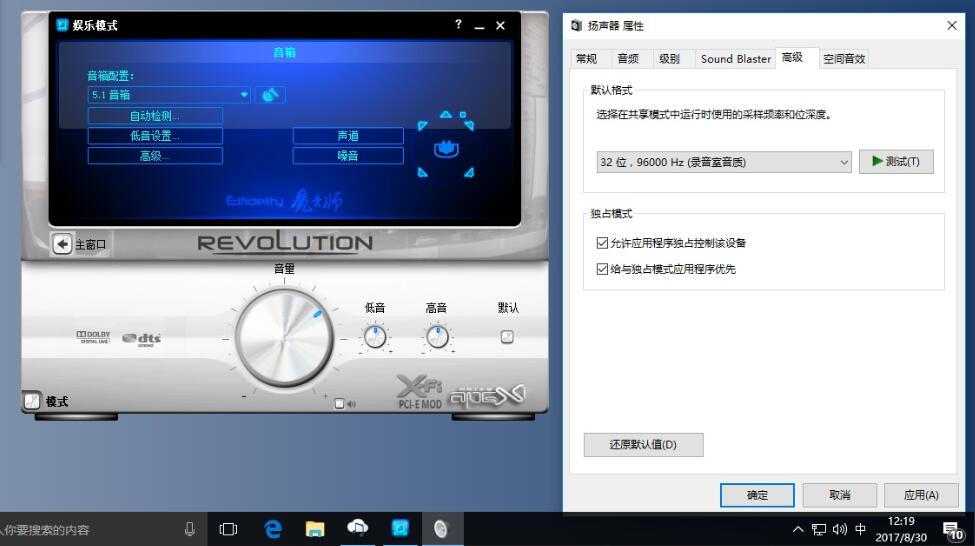Image resolution: width=975 pixels, height=546 pixels.
Task: Click the 还原默认值(D) restore defaults button
Action: point(643,445)
